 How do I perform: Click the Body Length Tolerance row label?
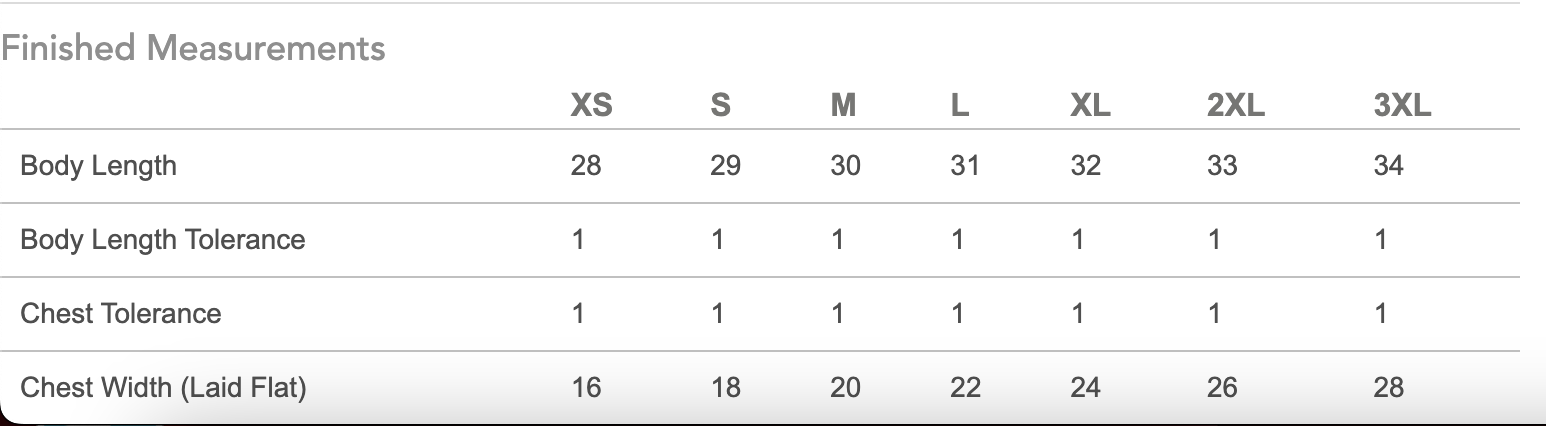163,240
